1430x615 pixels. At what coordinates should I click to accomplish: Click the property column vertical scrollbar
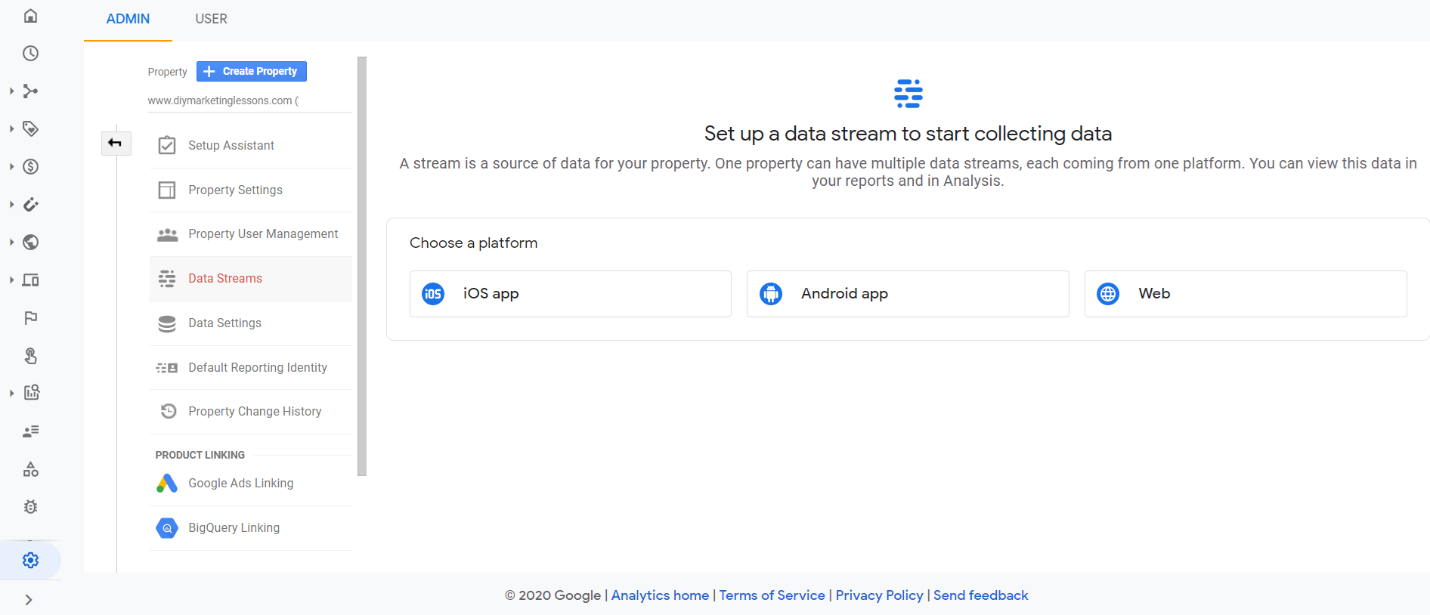(x=362, y=265)
